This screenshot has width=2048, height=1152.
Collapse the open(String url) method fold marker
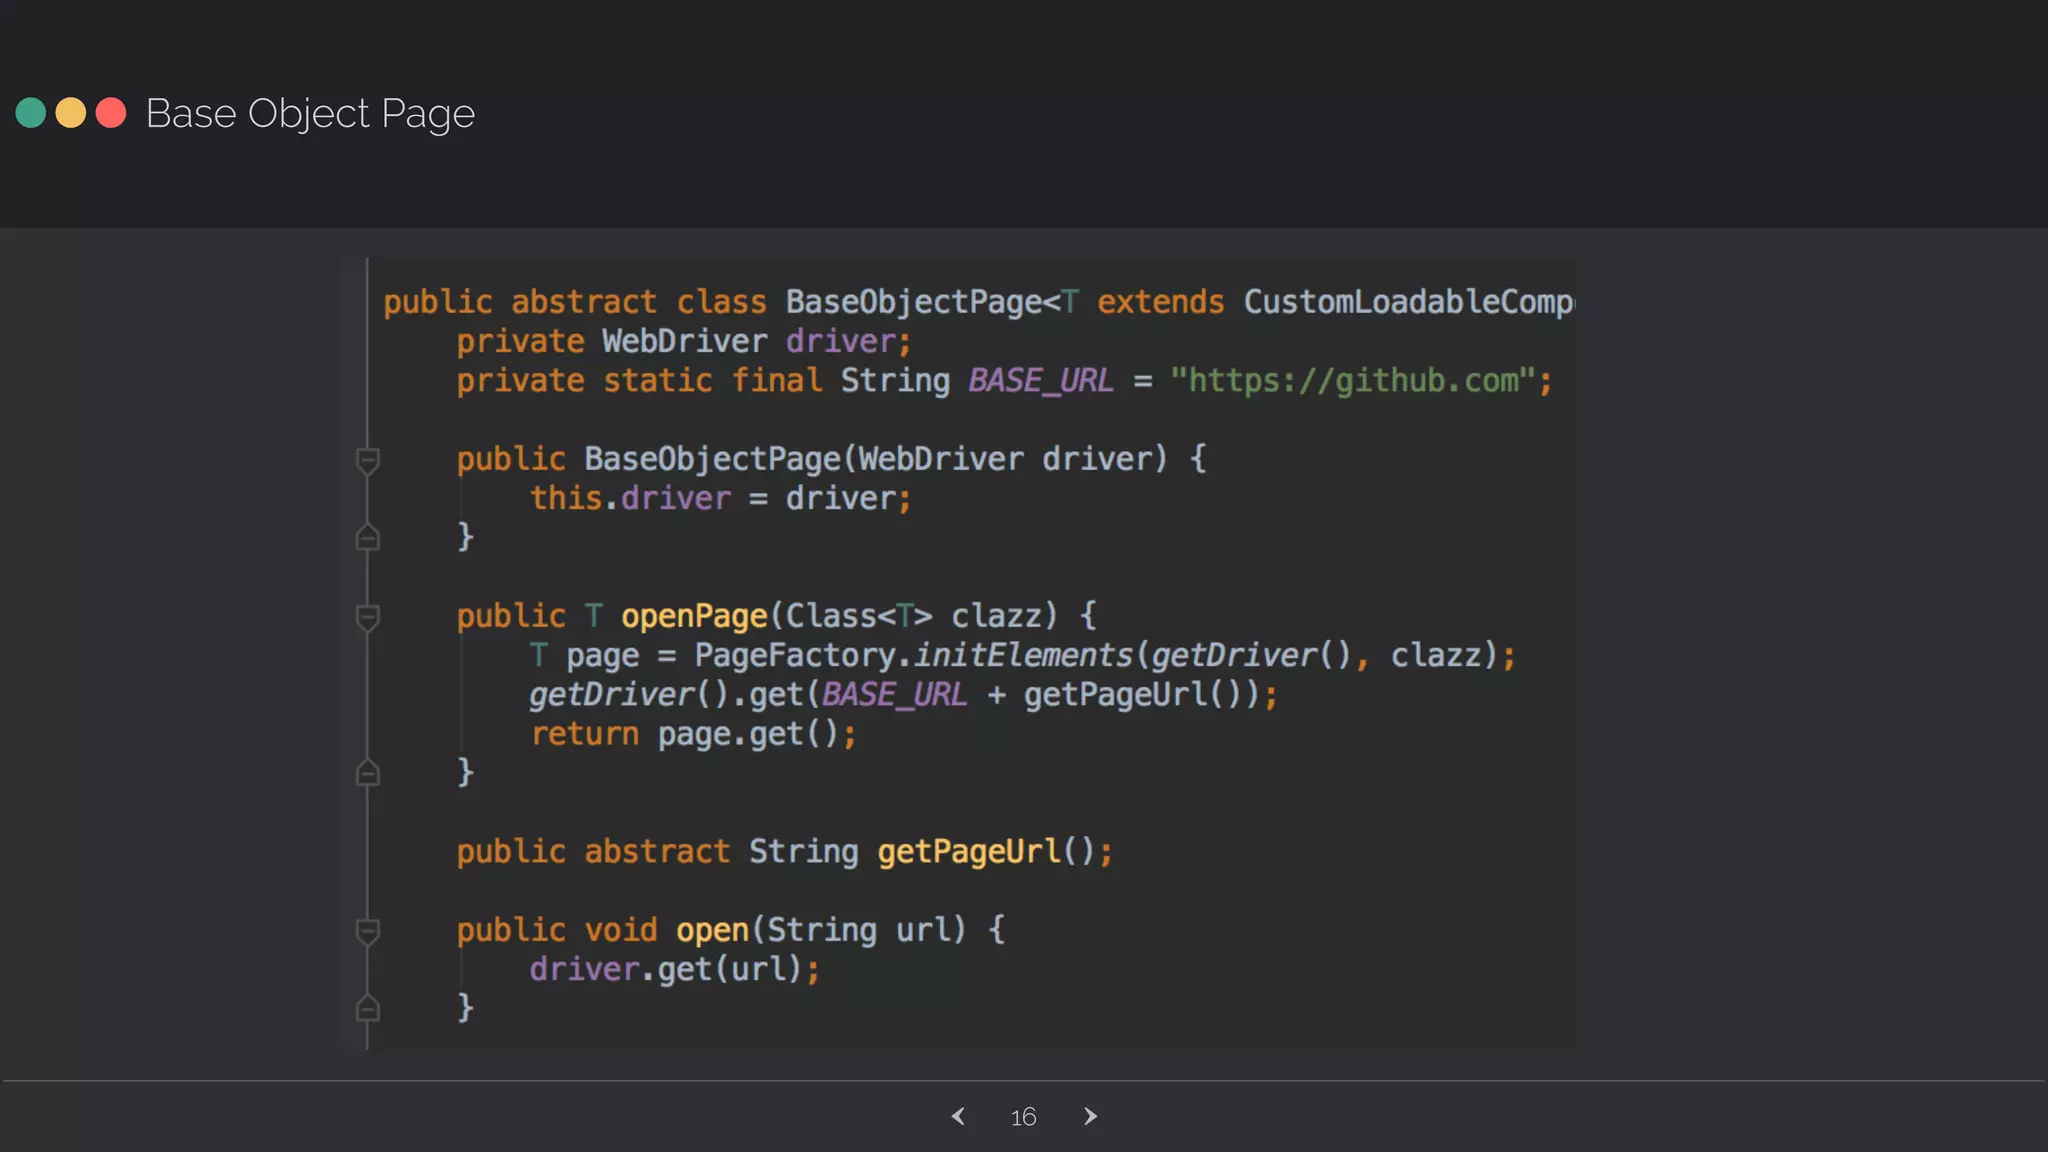[368, 931]
